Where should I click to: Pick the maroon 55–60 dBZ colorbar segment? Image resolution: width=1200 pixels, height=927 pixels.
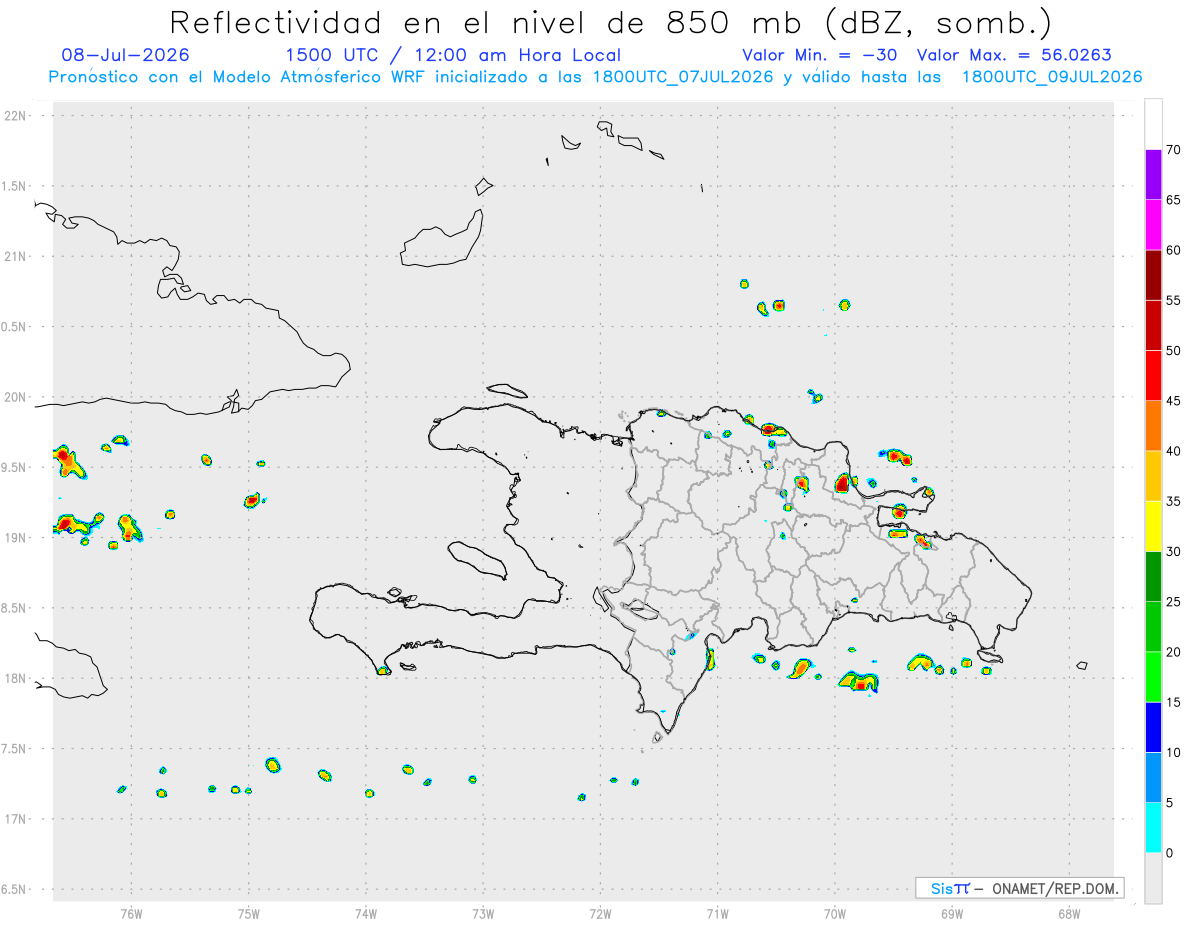1153,275
